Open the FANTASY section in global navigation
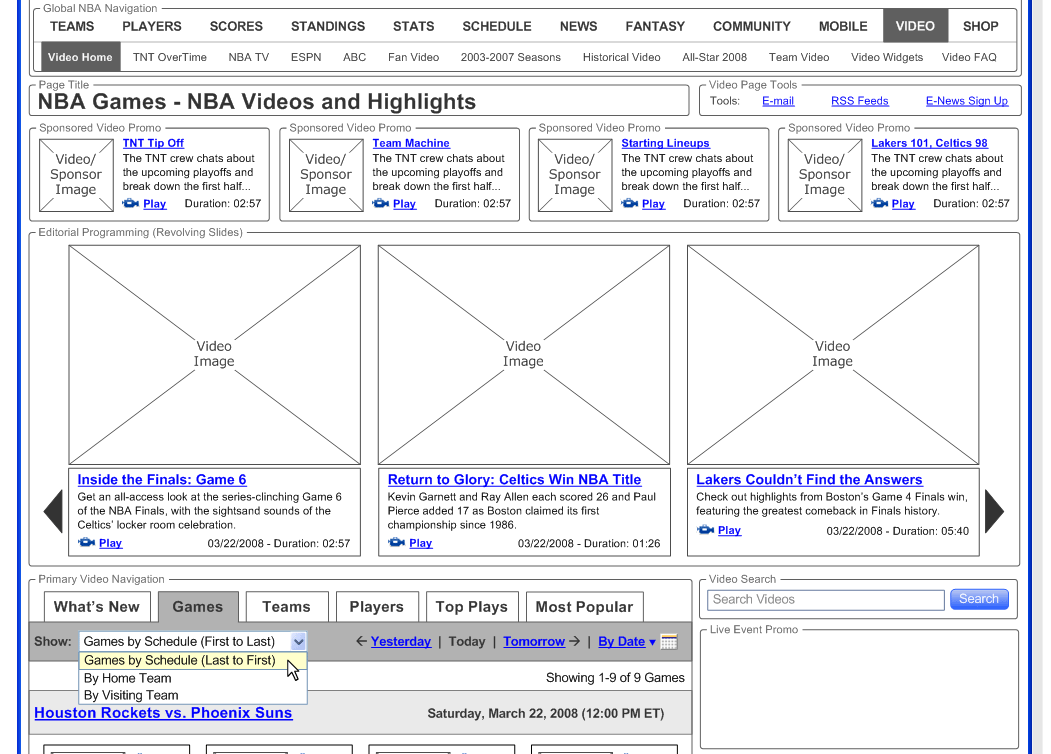 coord(654,26)
